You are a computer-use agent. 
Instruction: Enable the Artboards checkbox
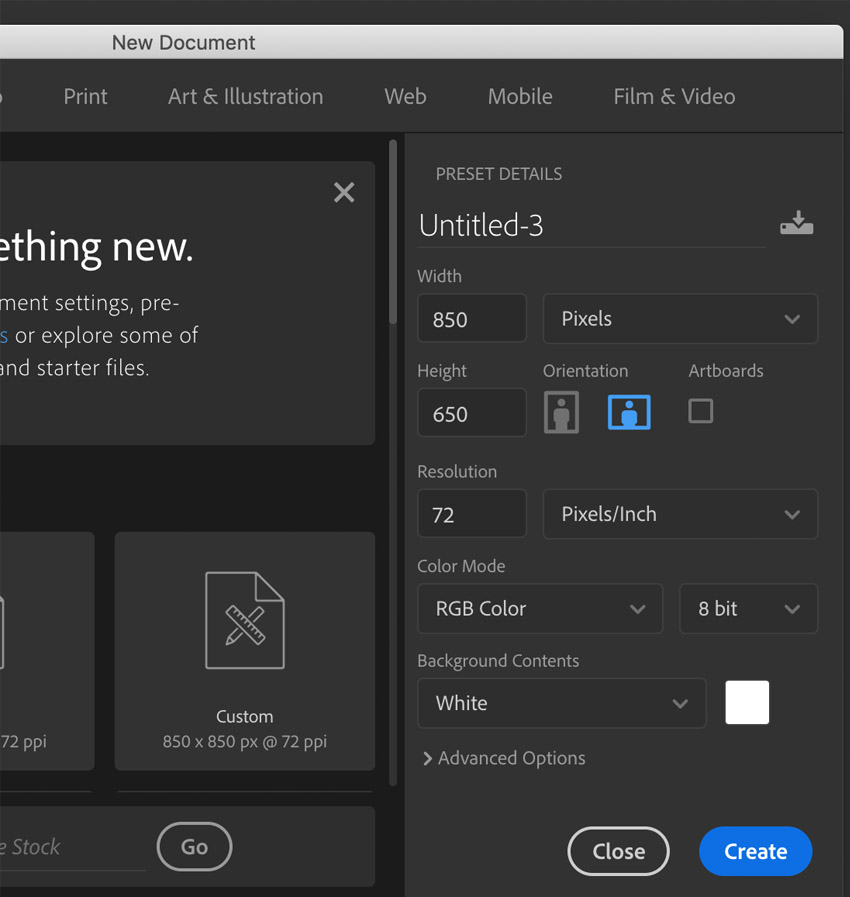(700, 411)
